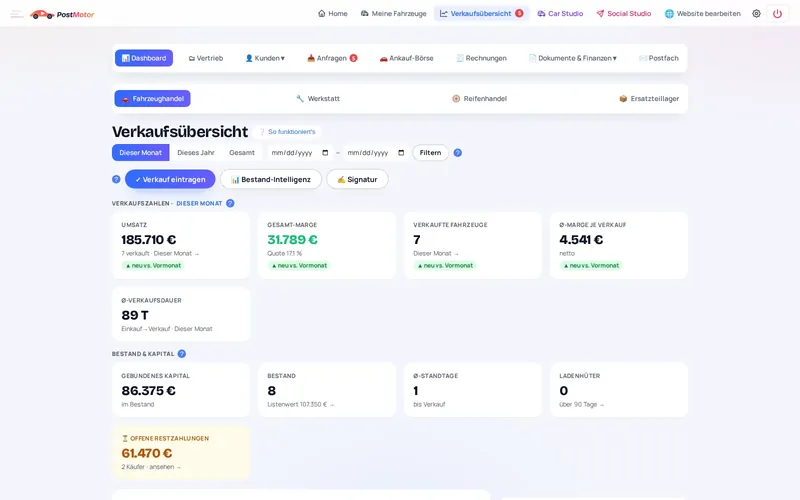Click the Bestand card's Listenwert 107.350 € link
The image size is (800, 500).
(x=301, y=405)
